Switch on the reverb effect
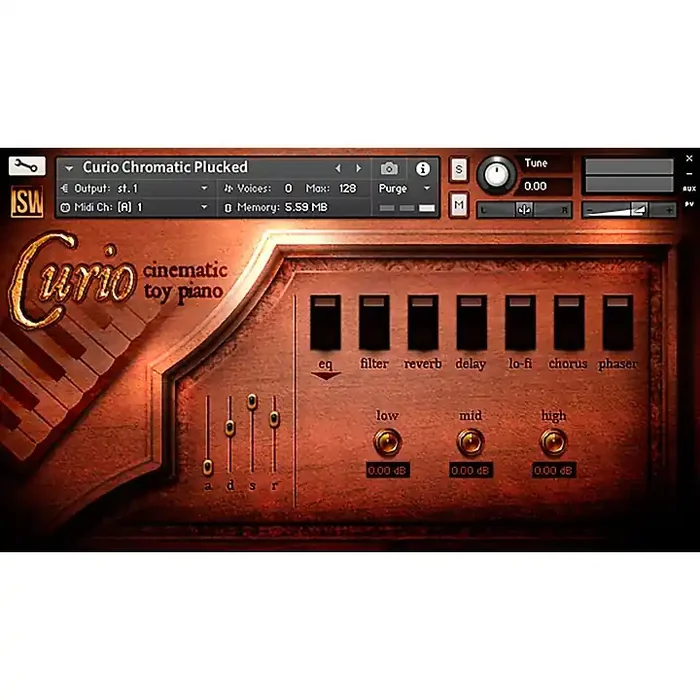 (x=423, y=322)
